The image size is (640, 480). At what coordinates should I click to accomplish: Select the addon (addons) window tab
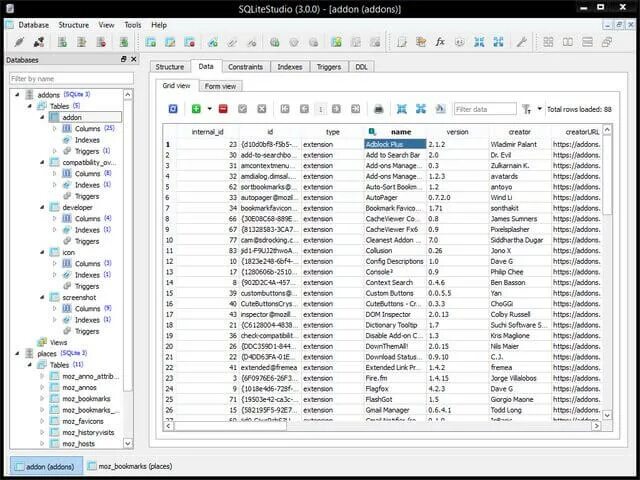[x=46, y=466]
